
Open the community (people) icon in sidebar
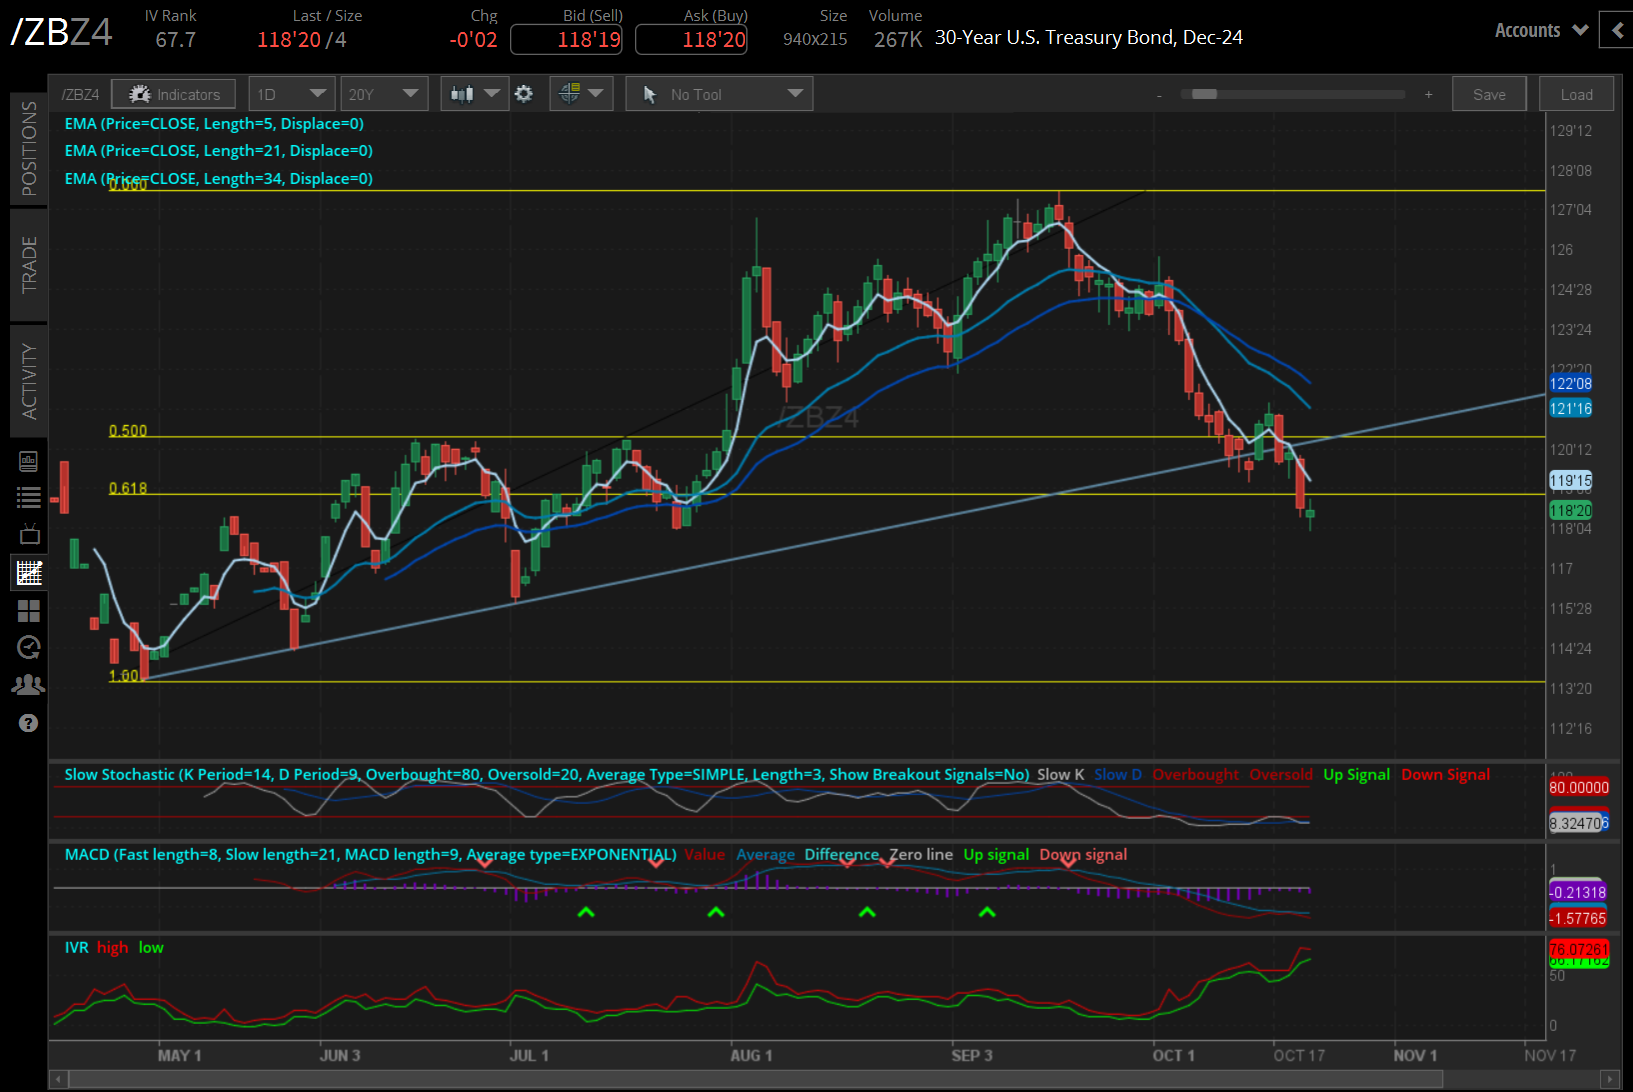pyautogui.click(x=28, y=684)
